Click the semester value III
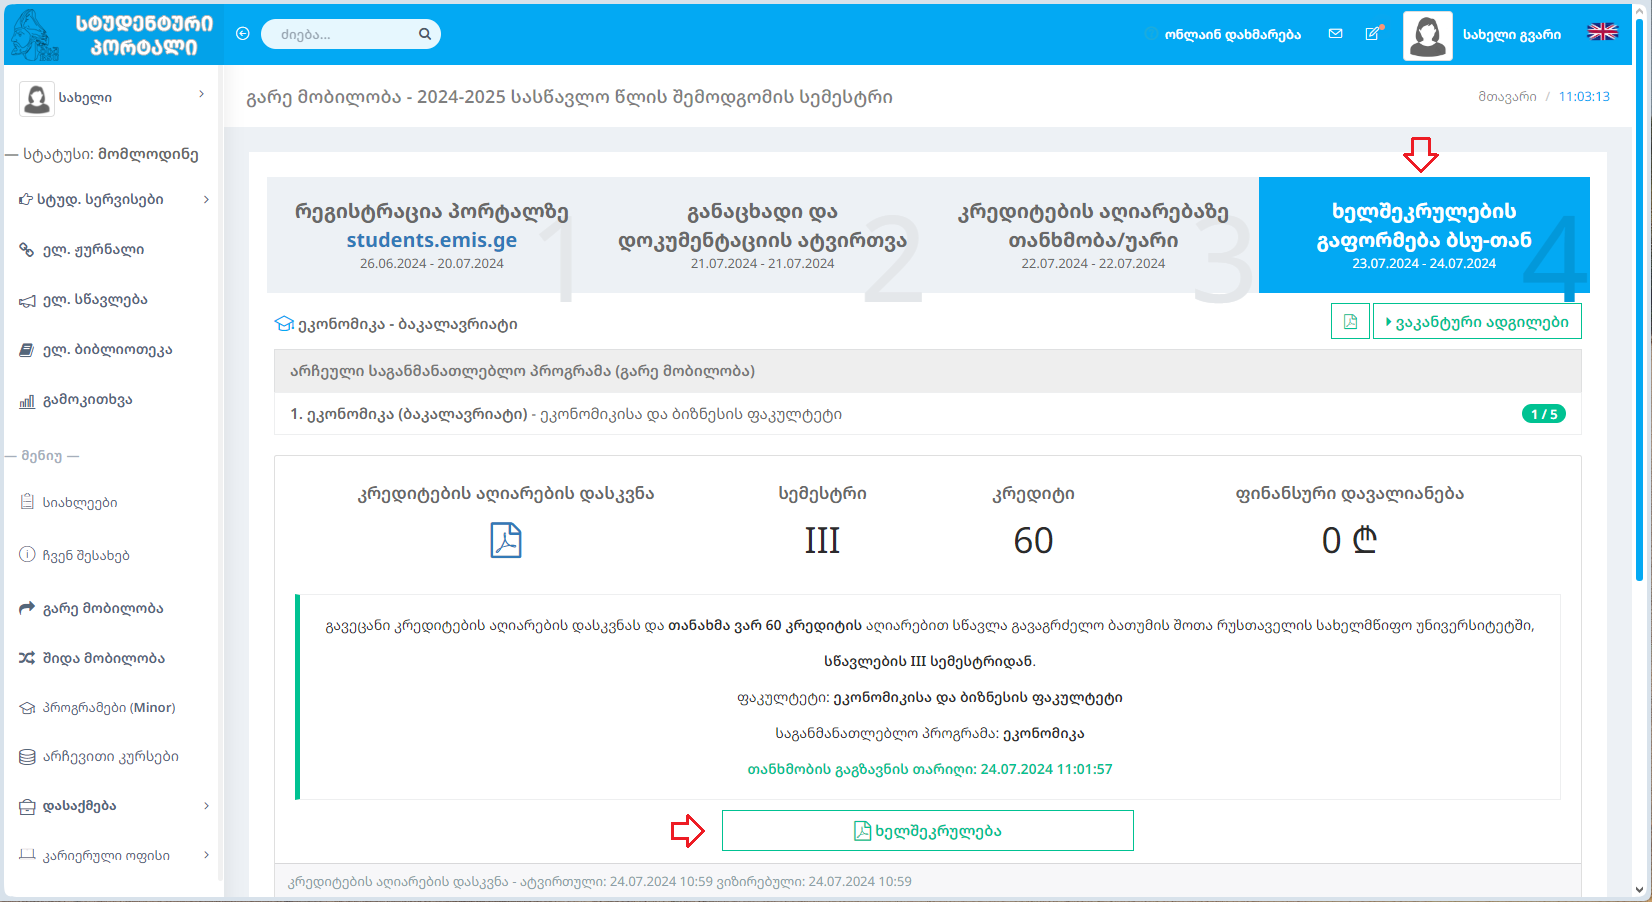This screenshot has width=1652, height=902. 822,540
